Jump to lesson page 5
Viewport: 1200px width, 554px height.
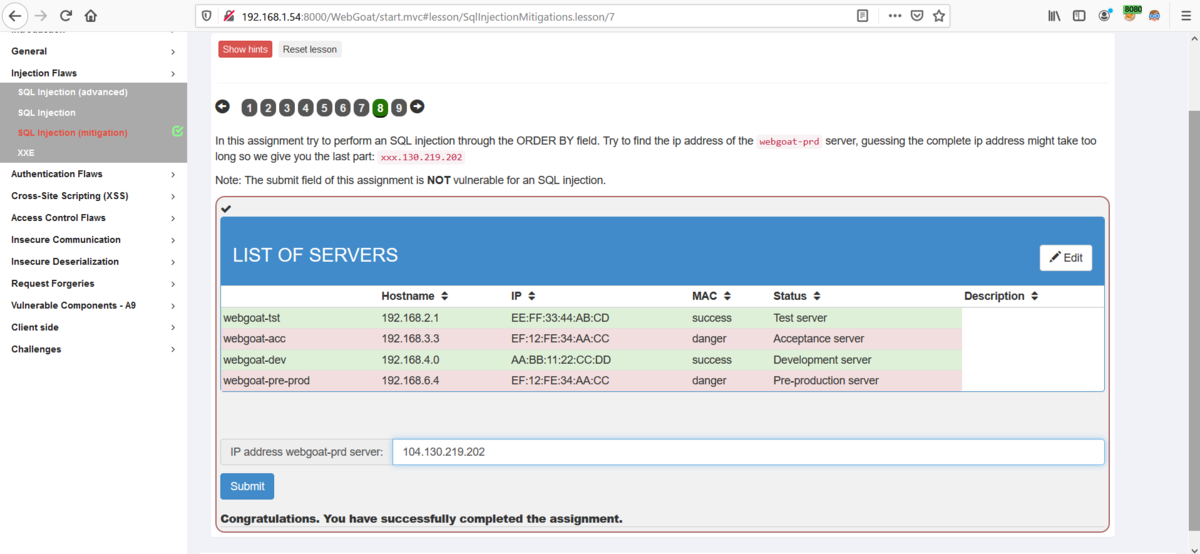click(x=324, y=108)
